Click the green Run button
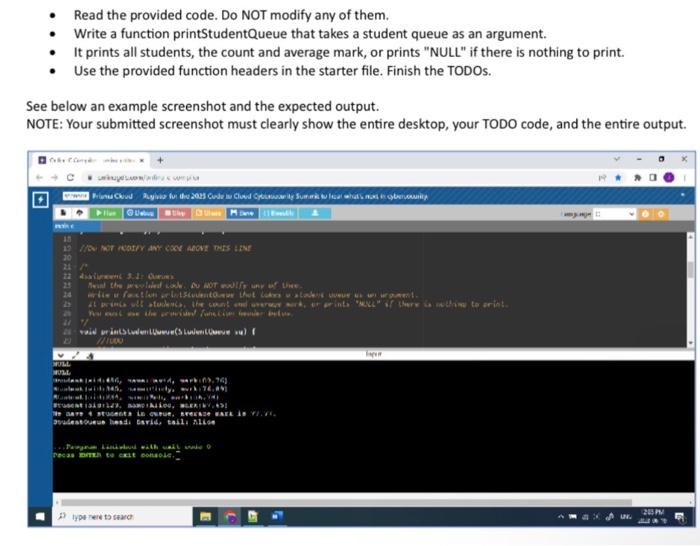 point(105,213)
